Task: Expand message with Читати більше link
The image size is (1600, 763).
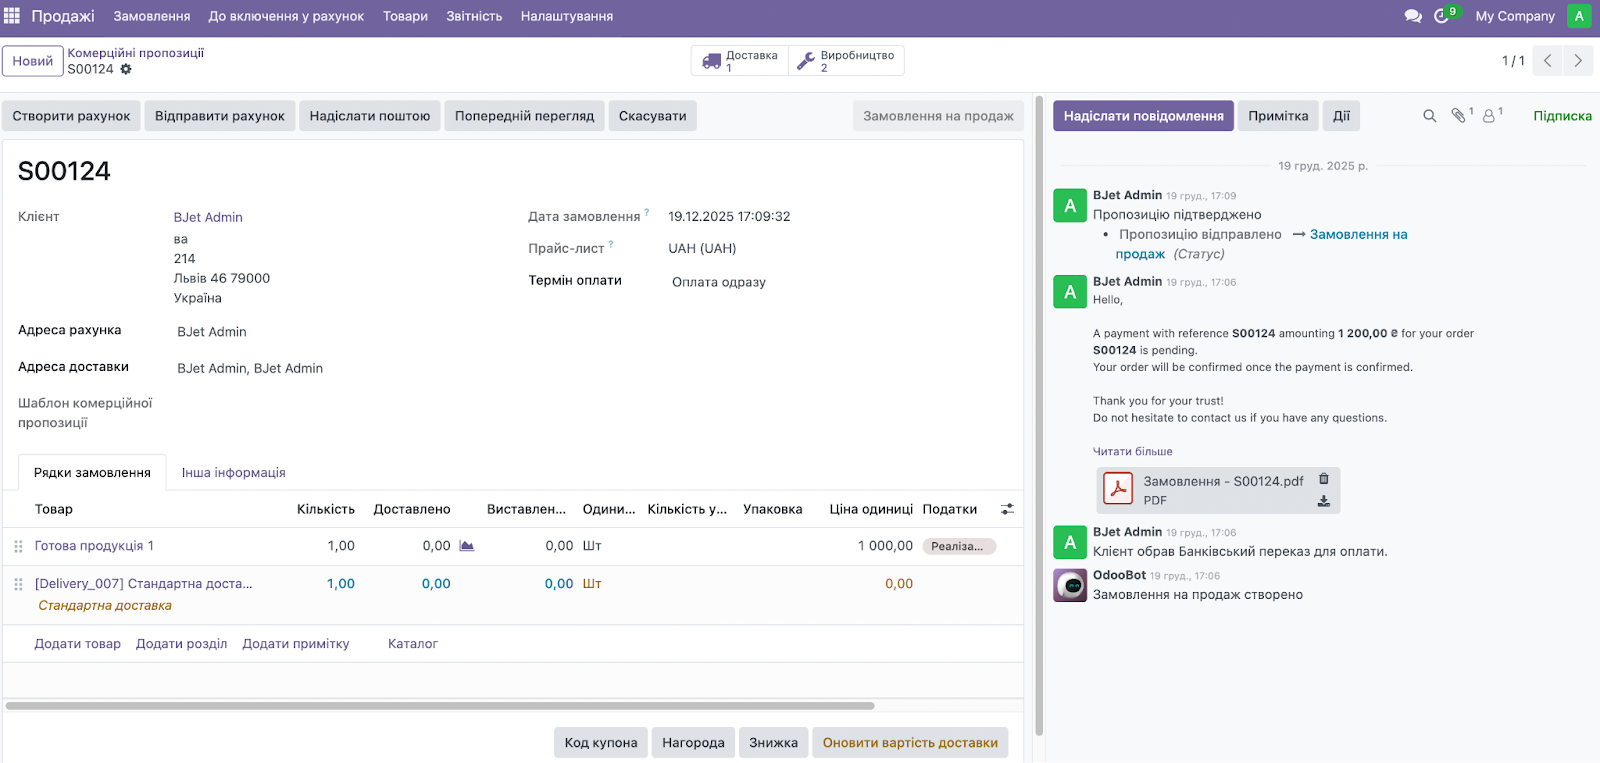Action: pyautogui.click(x=1132, y=452)
